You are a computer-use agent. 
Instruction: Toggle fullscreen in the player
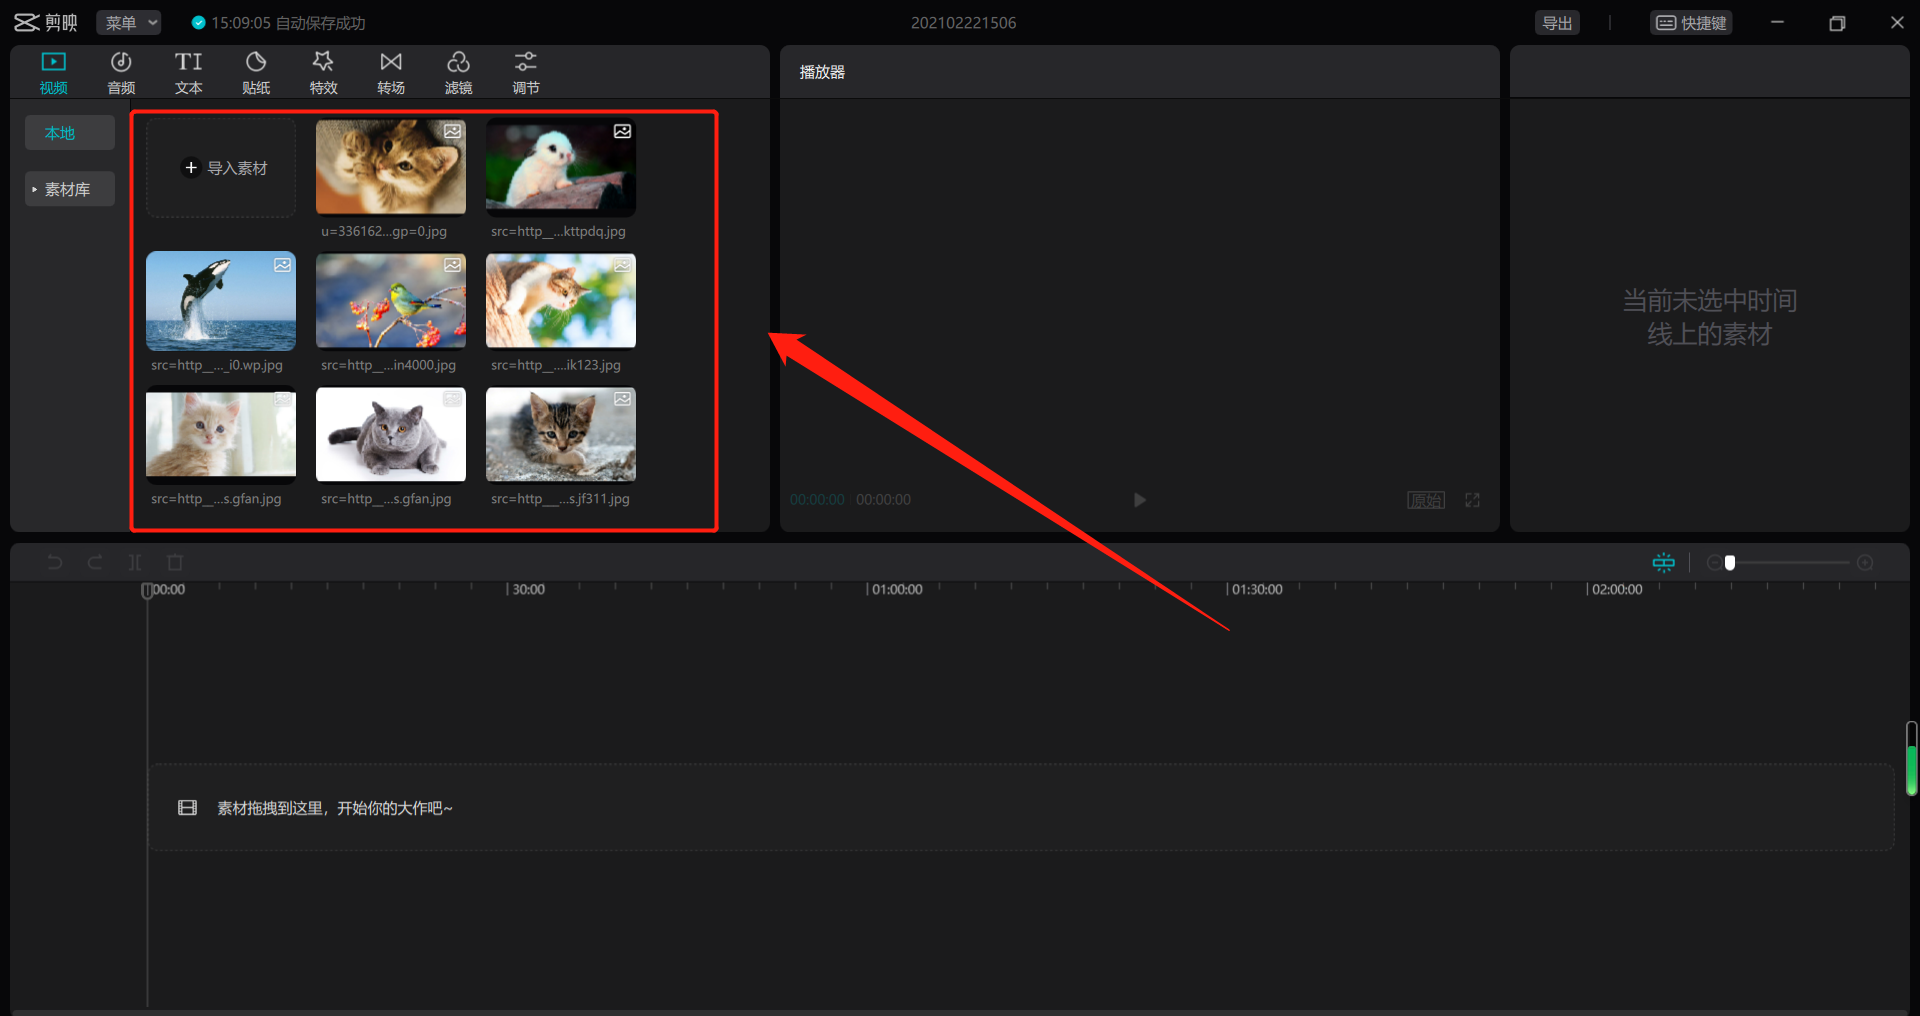[x=1472, y=500]
